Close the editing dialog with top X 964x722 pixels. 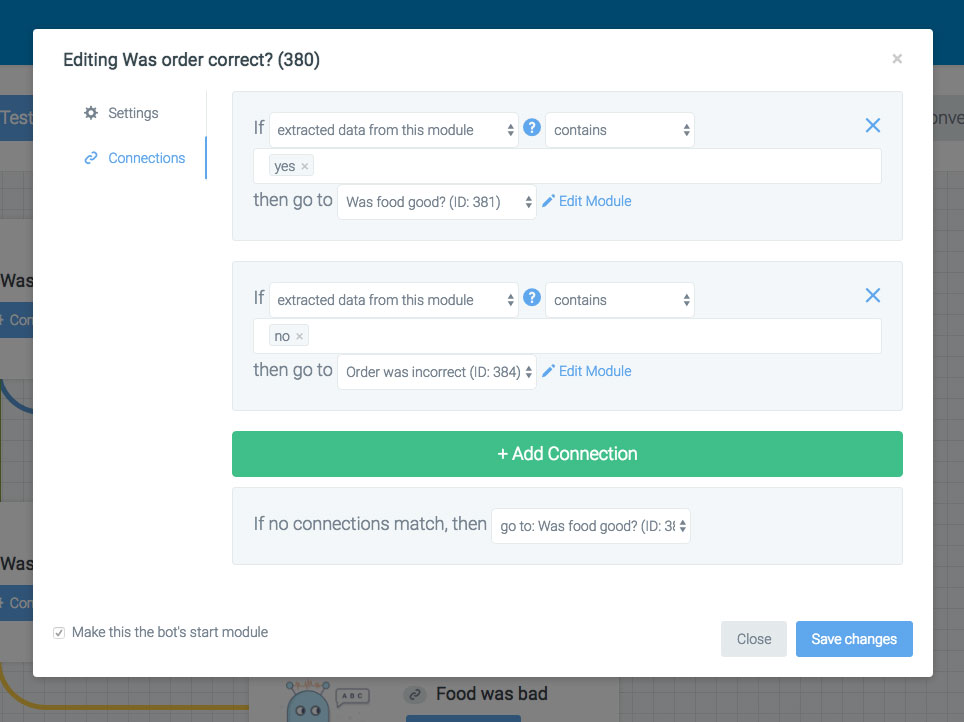897,59
